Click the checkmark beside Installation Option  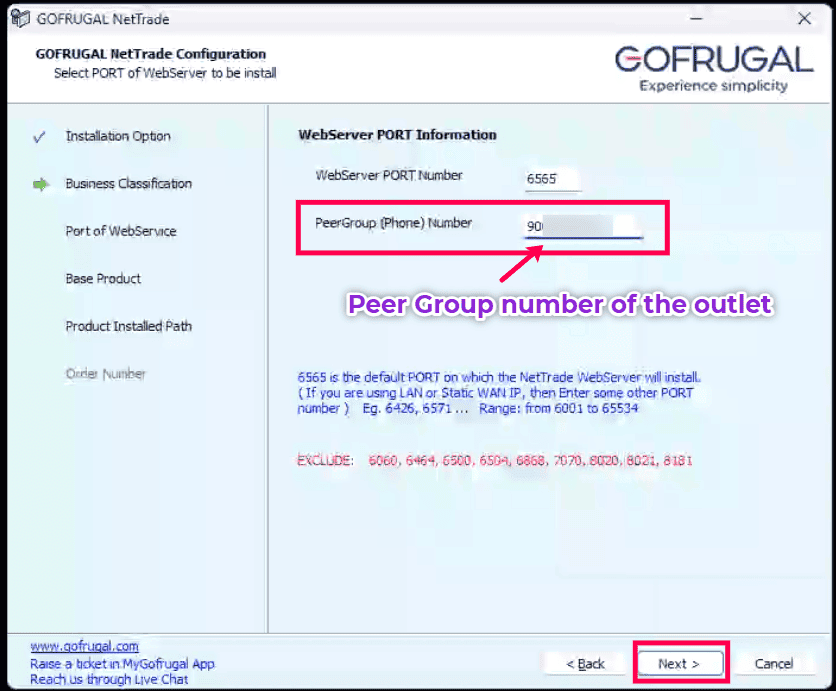(x=39, y=137)
